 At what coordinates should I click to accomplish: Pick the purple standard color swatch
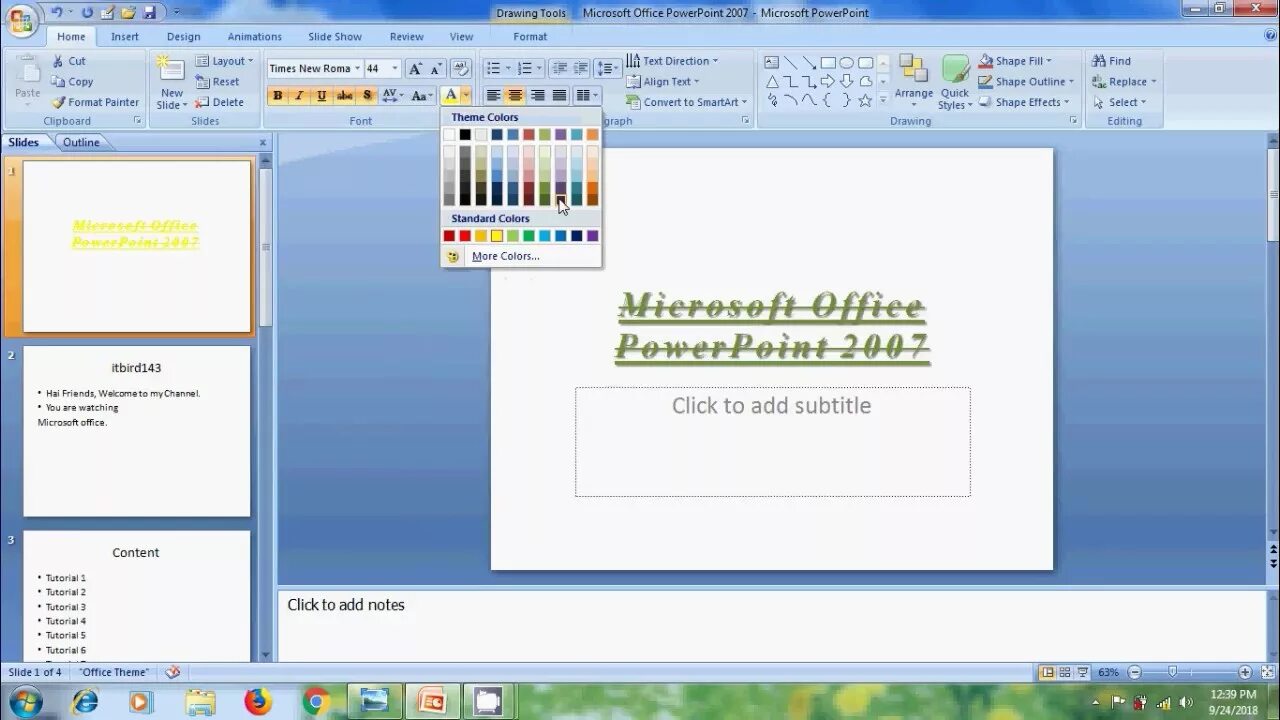tap(592, 236)
